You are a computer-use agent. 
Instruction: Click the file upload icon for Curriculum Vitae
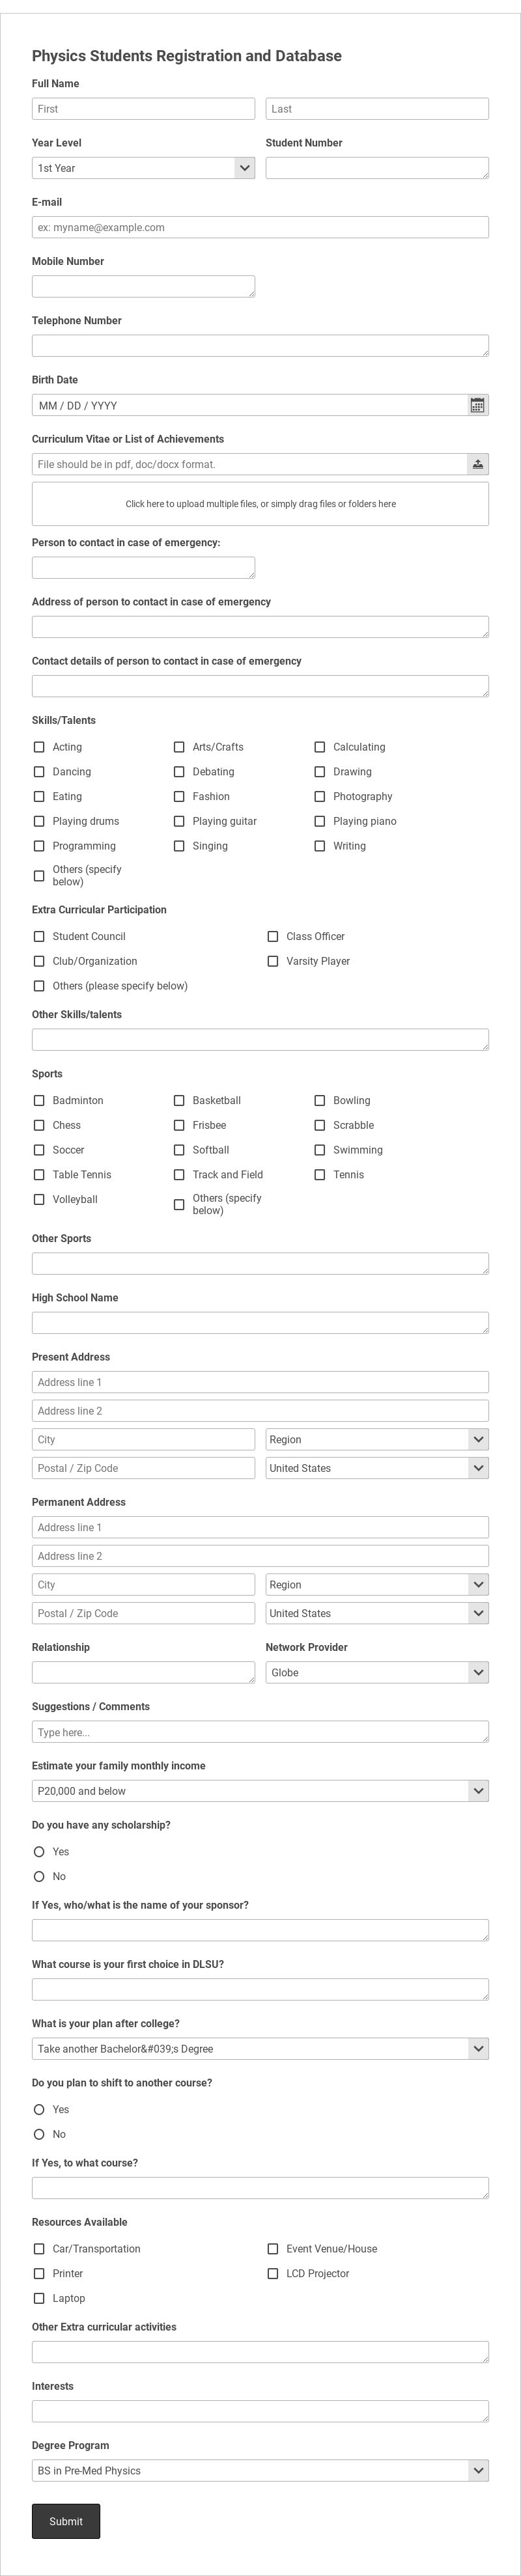click(x=478, y=464)
